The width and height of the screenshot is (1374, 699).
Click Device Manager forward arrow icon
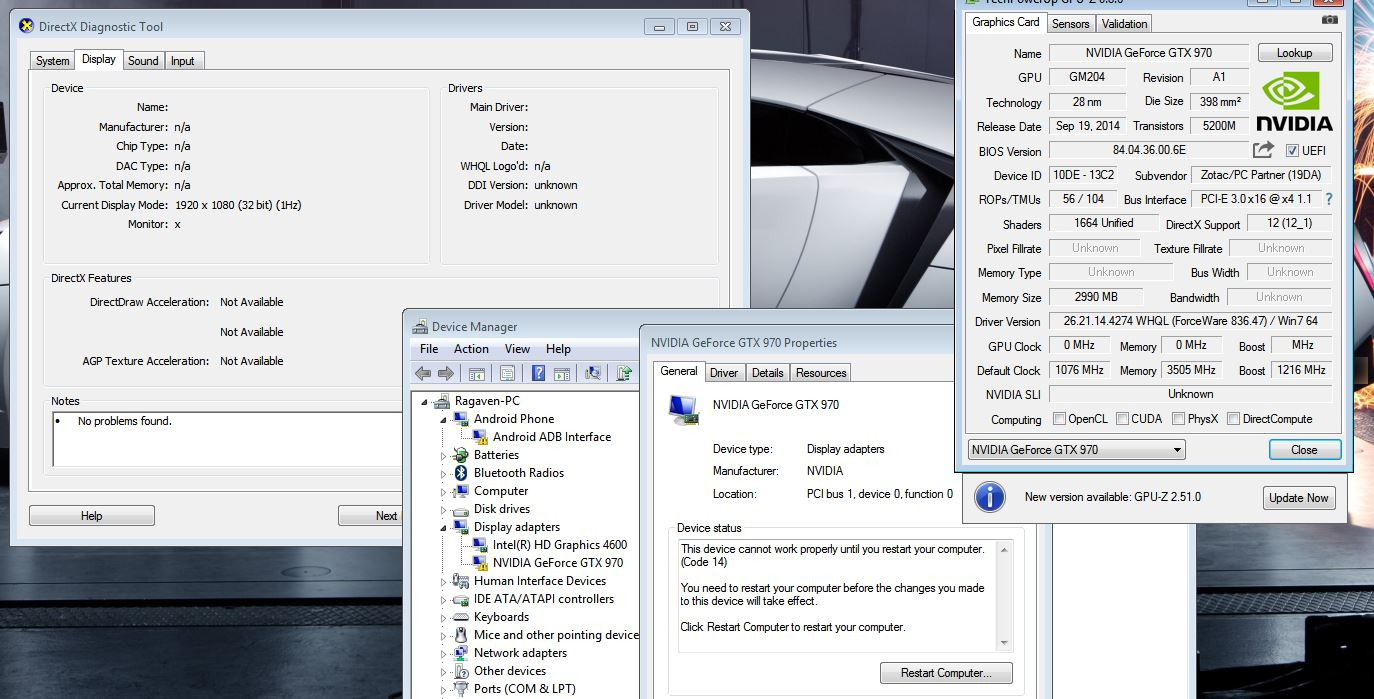point(446,373)
